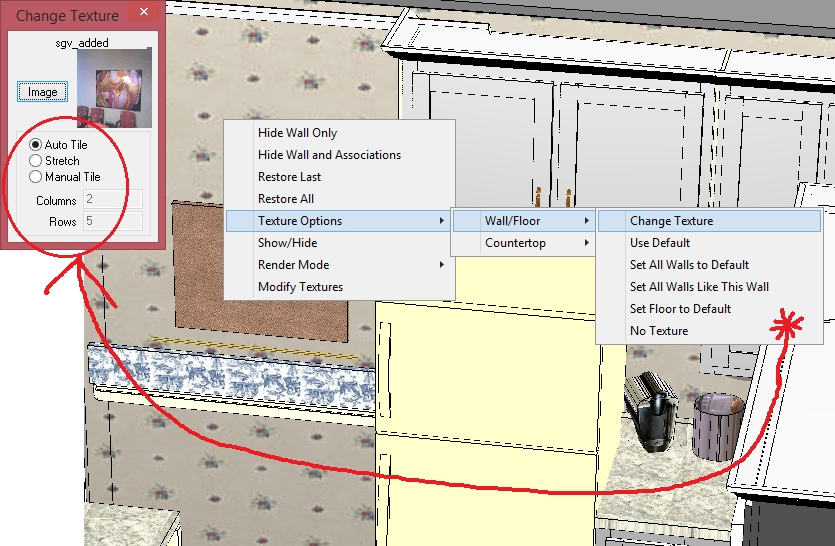Choose No Texture option
The image size is (835, 546).
(659, 331)
